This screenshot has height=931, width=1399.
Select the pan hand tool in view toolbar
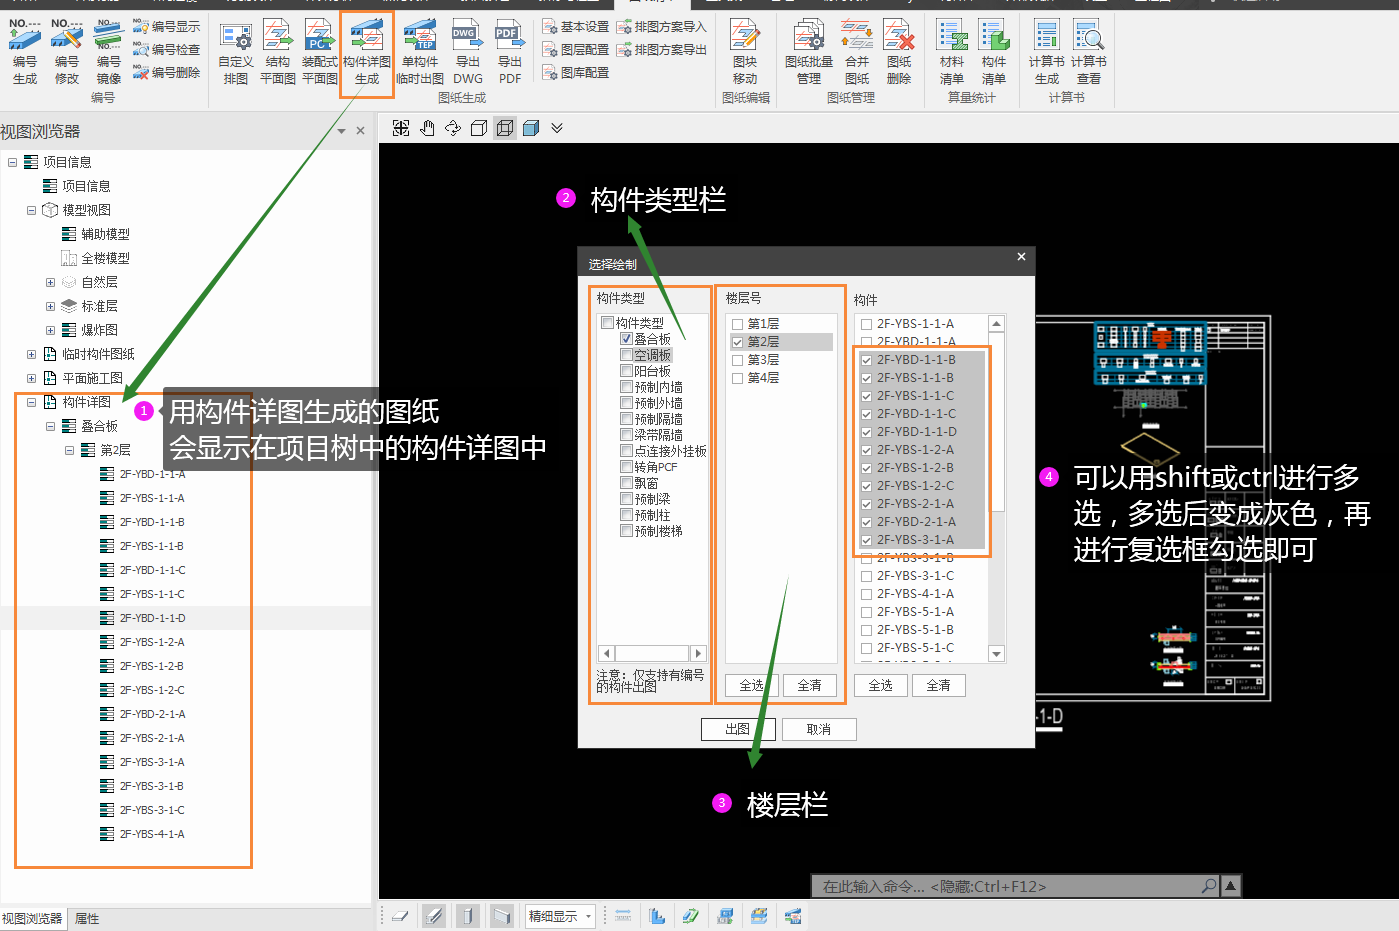click(427, 128)
